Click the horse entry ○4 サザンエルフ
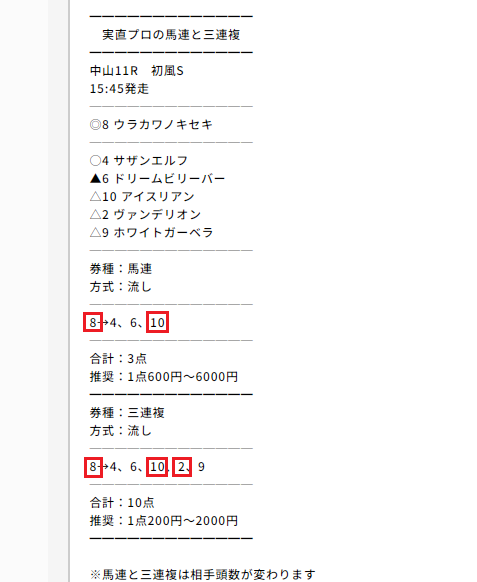This screenshot has height=582, width=477. tap(139, 160)
